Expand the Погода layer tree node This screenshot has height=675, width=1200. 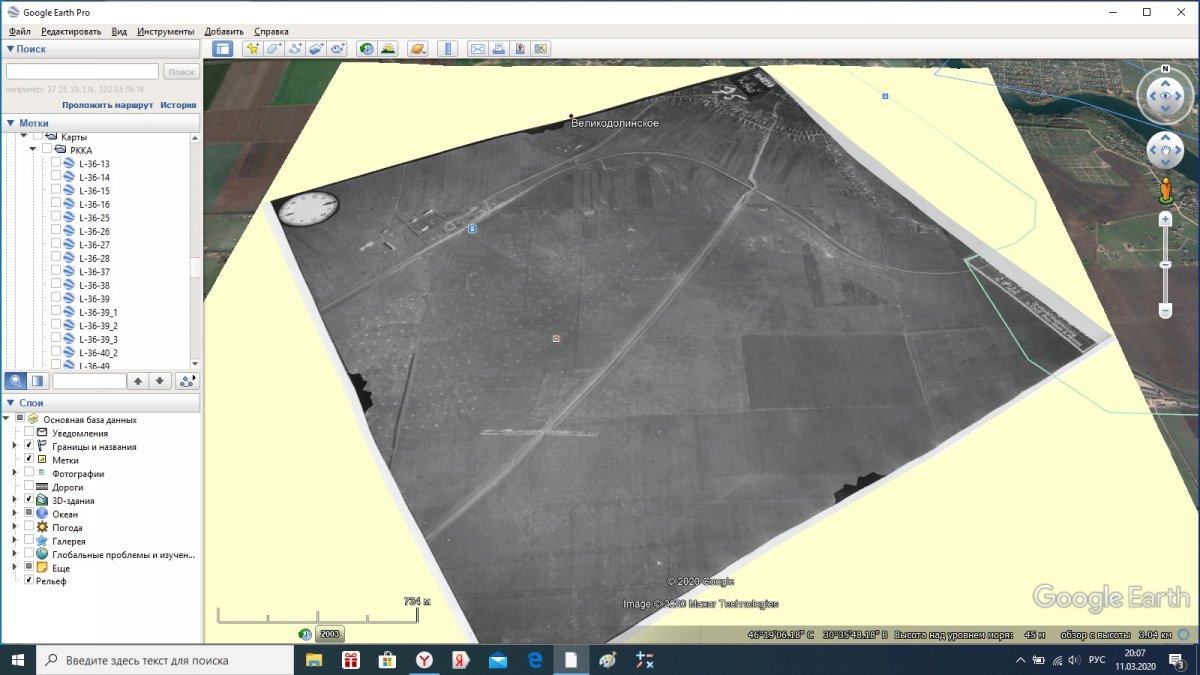[x=14, y=527]
